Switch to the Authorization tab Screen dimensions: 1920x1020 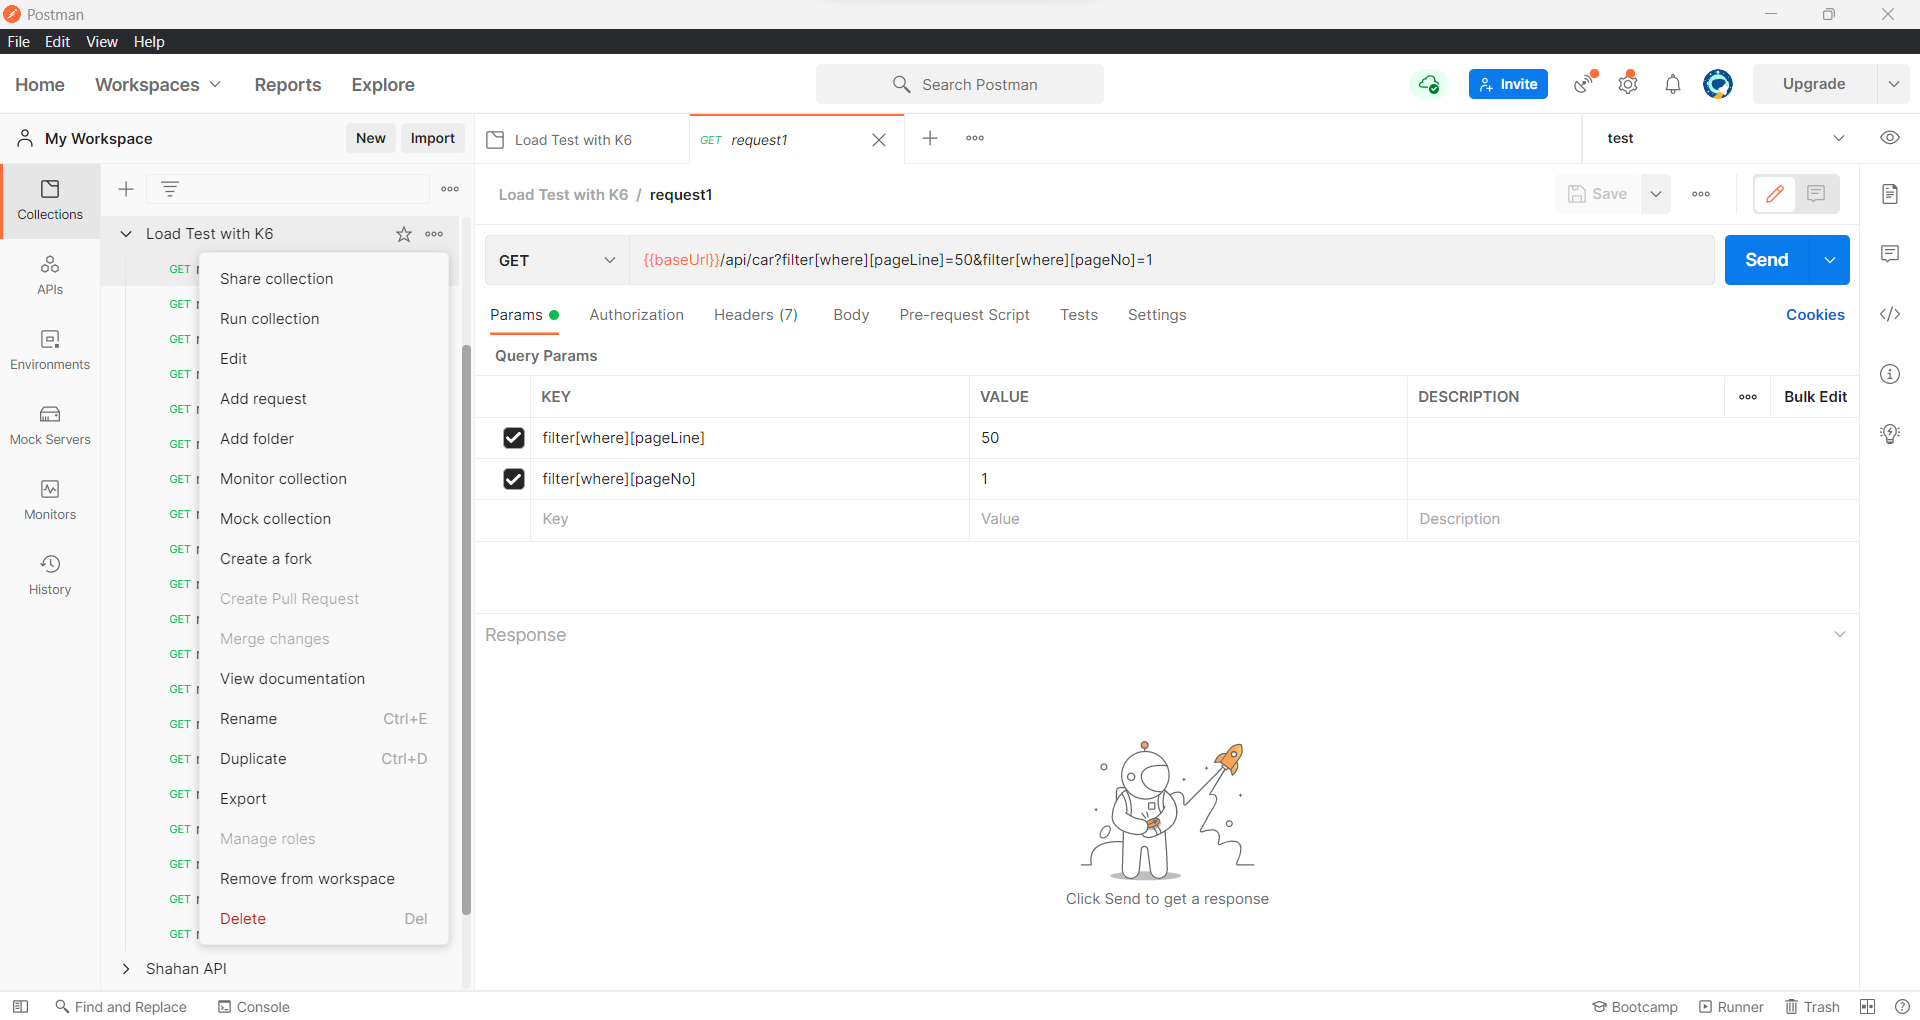pos(636,315)
